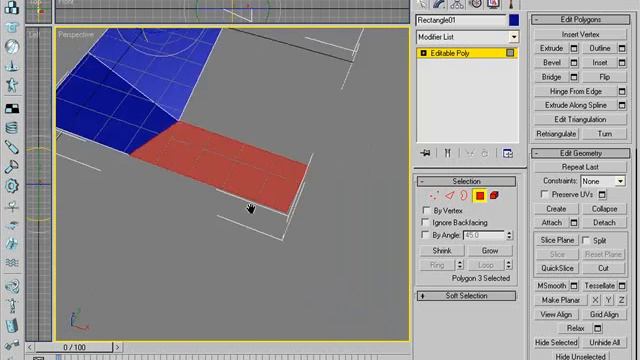The width and height of the screenshot is (640, 360).
Task: Click the Grow selection button
Action: [490, 251]
